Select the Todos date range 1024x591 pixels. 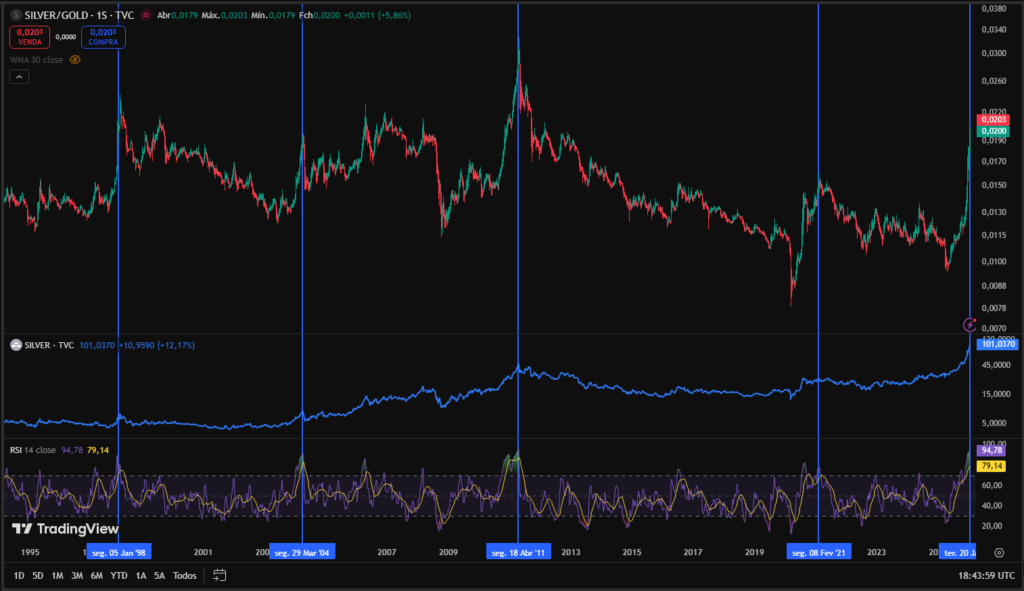point(184,575)
